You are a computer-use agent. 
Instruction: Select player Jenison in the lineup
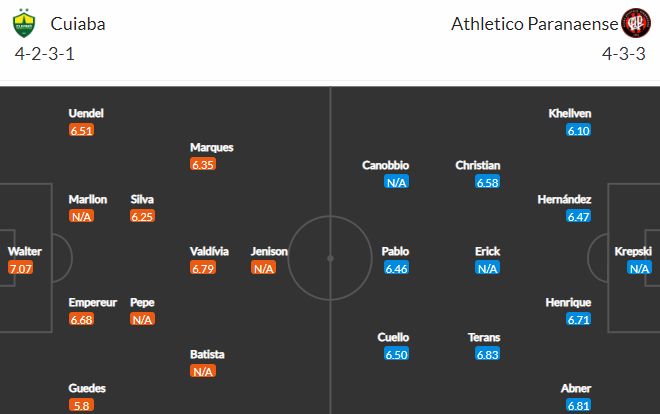click(269, 251)
